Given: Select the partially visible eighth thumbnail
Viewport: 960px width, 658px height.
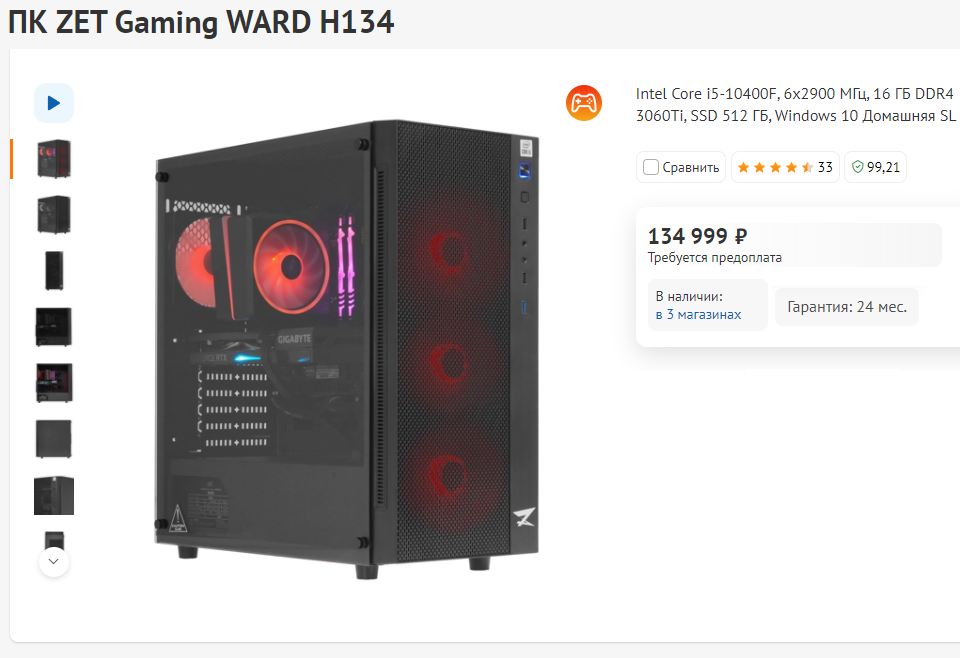Looking at the screenshot, I should 54,540.
